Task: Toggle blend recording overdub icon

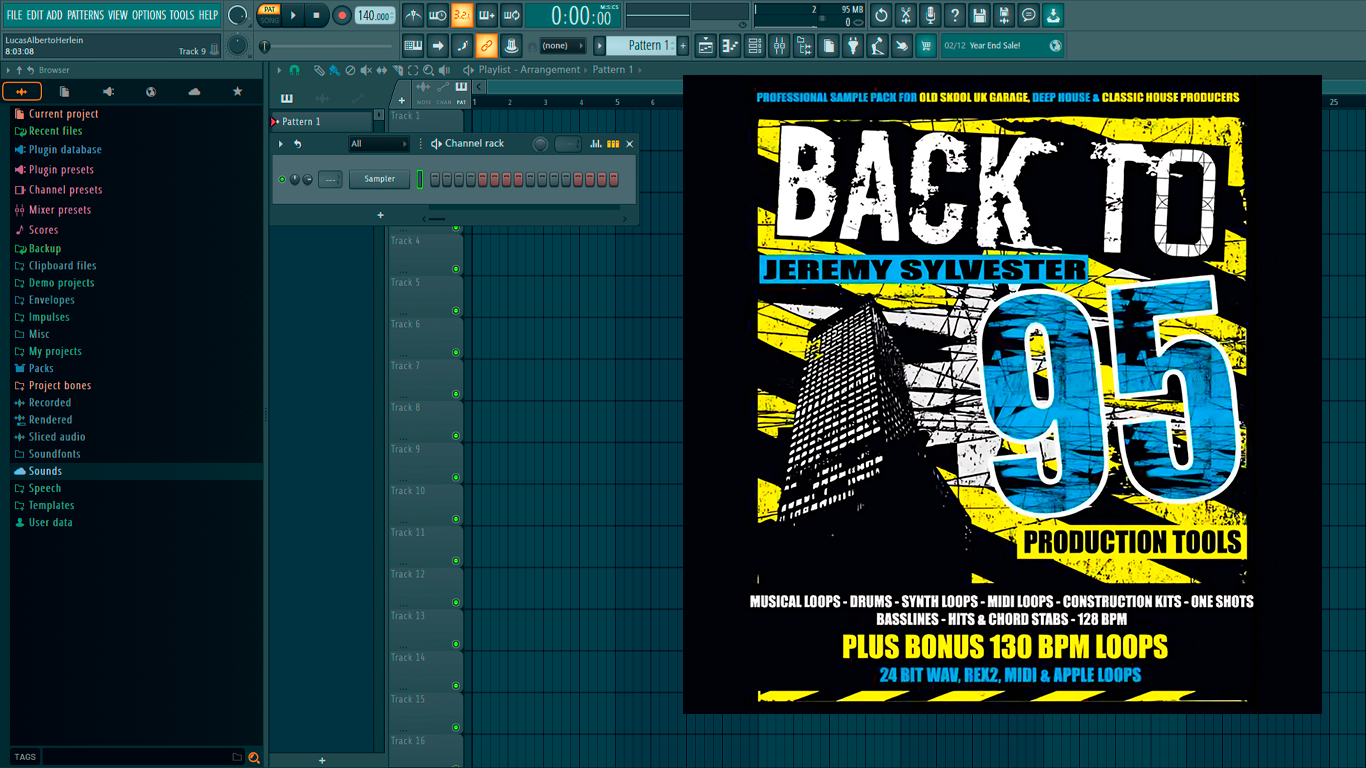Action: [x=487, y=15]
